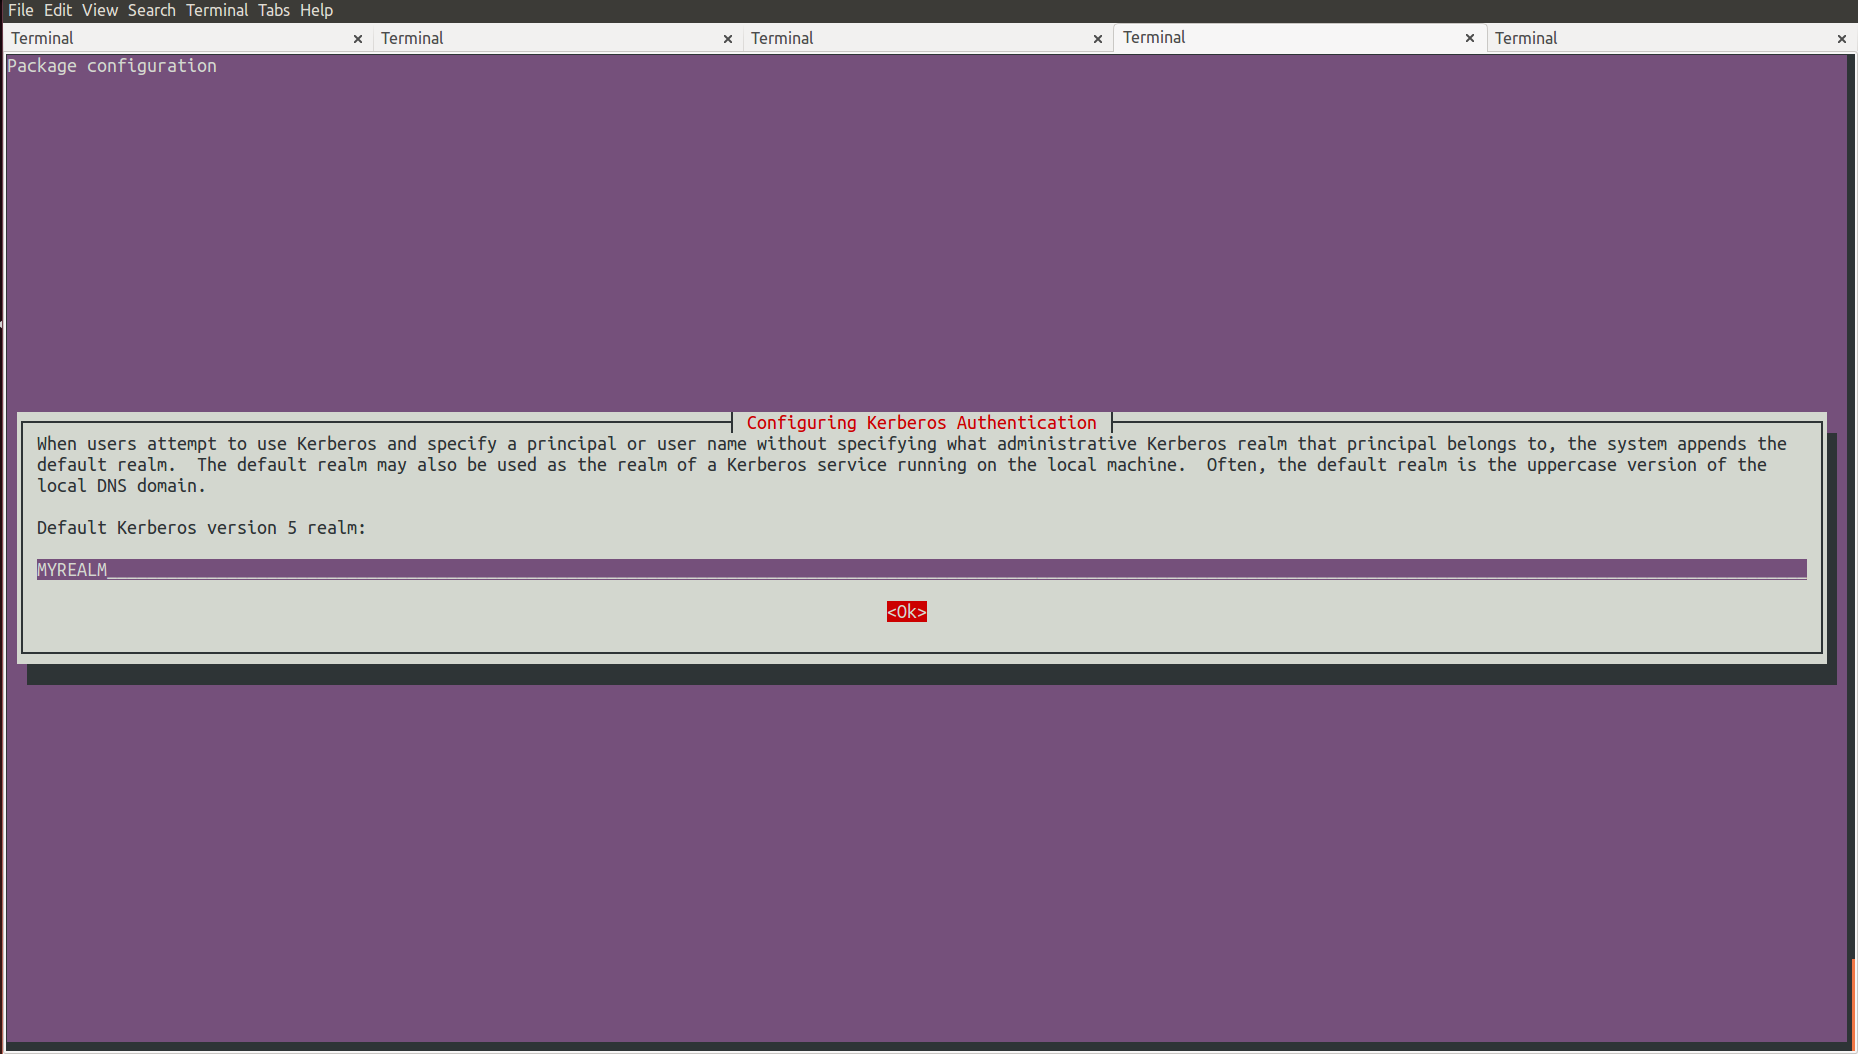Close the second Terminal tab
This screenshot has height=1054, width=1858.
[728, 39]
